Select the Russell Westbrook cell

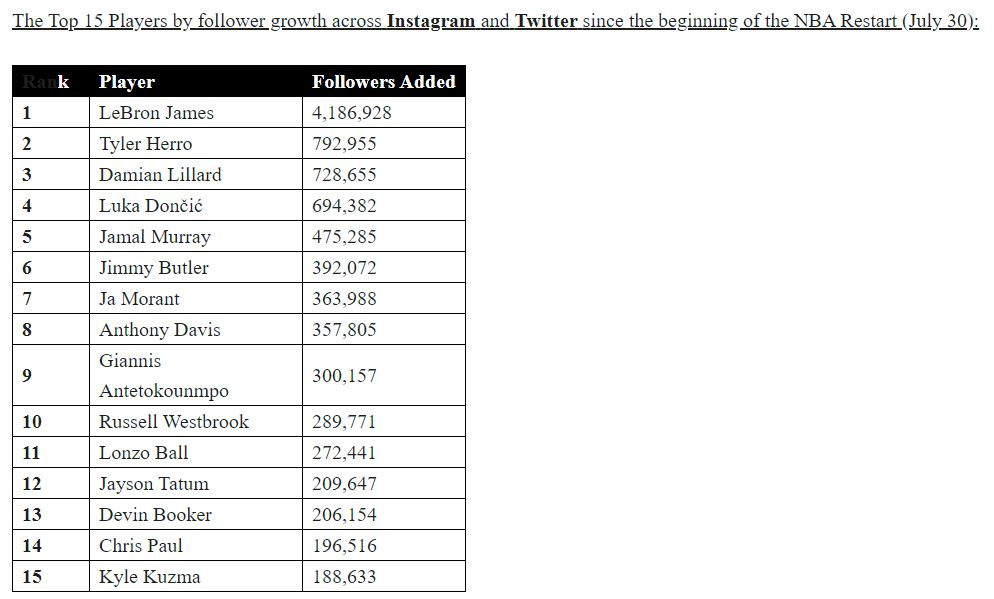pos(174,422)
